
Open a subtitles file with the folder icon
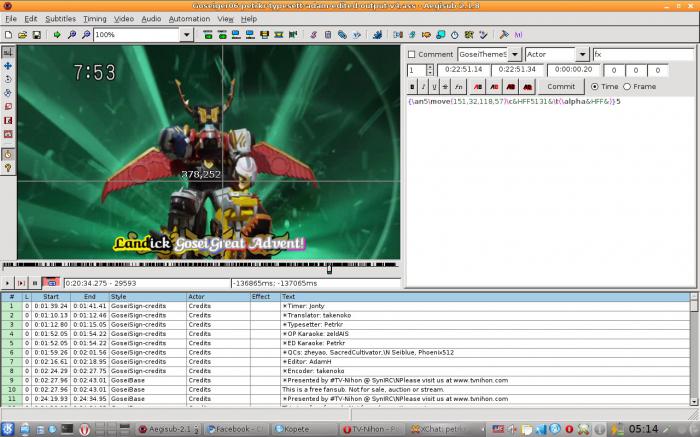pyautogui.click(x=22, y=34)
